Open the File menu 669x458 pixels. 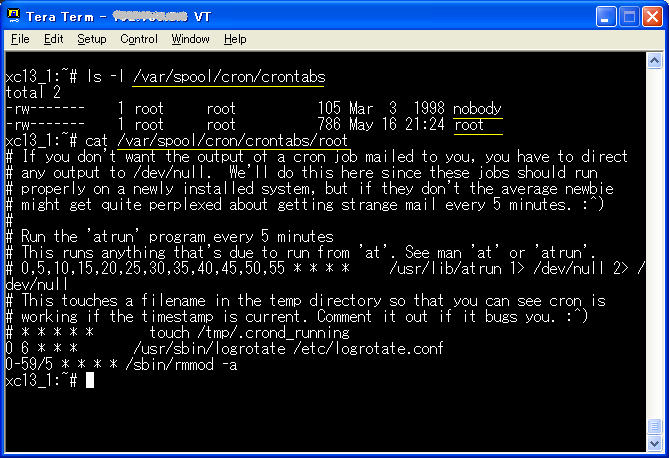coord(20,39)
